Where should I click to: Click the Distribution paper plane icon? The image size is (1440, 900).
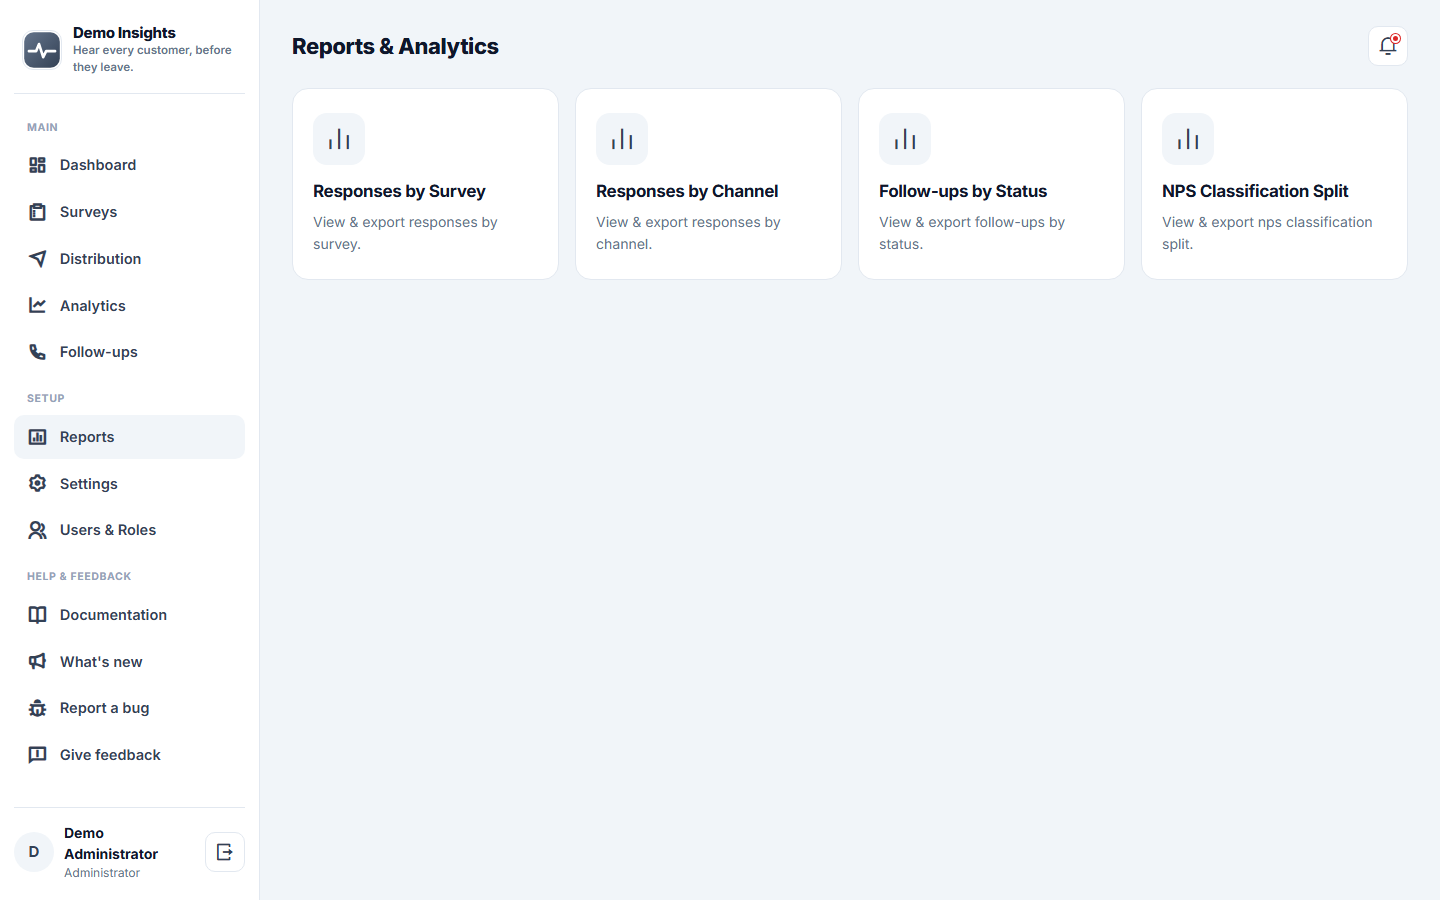[x=37, y=259]
